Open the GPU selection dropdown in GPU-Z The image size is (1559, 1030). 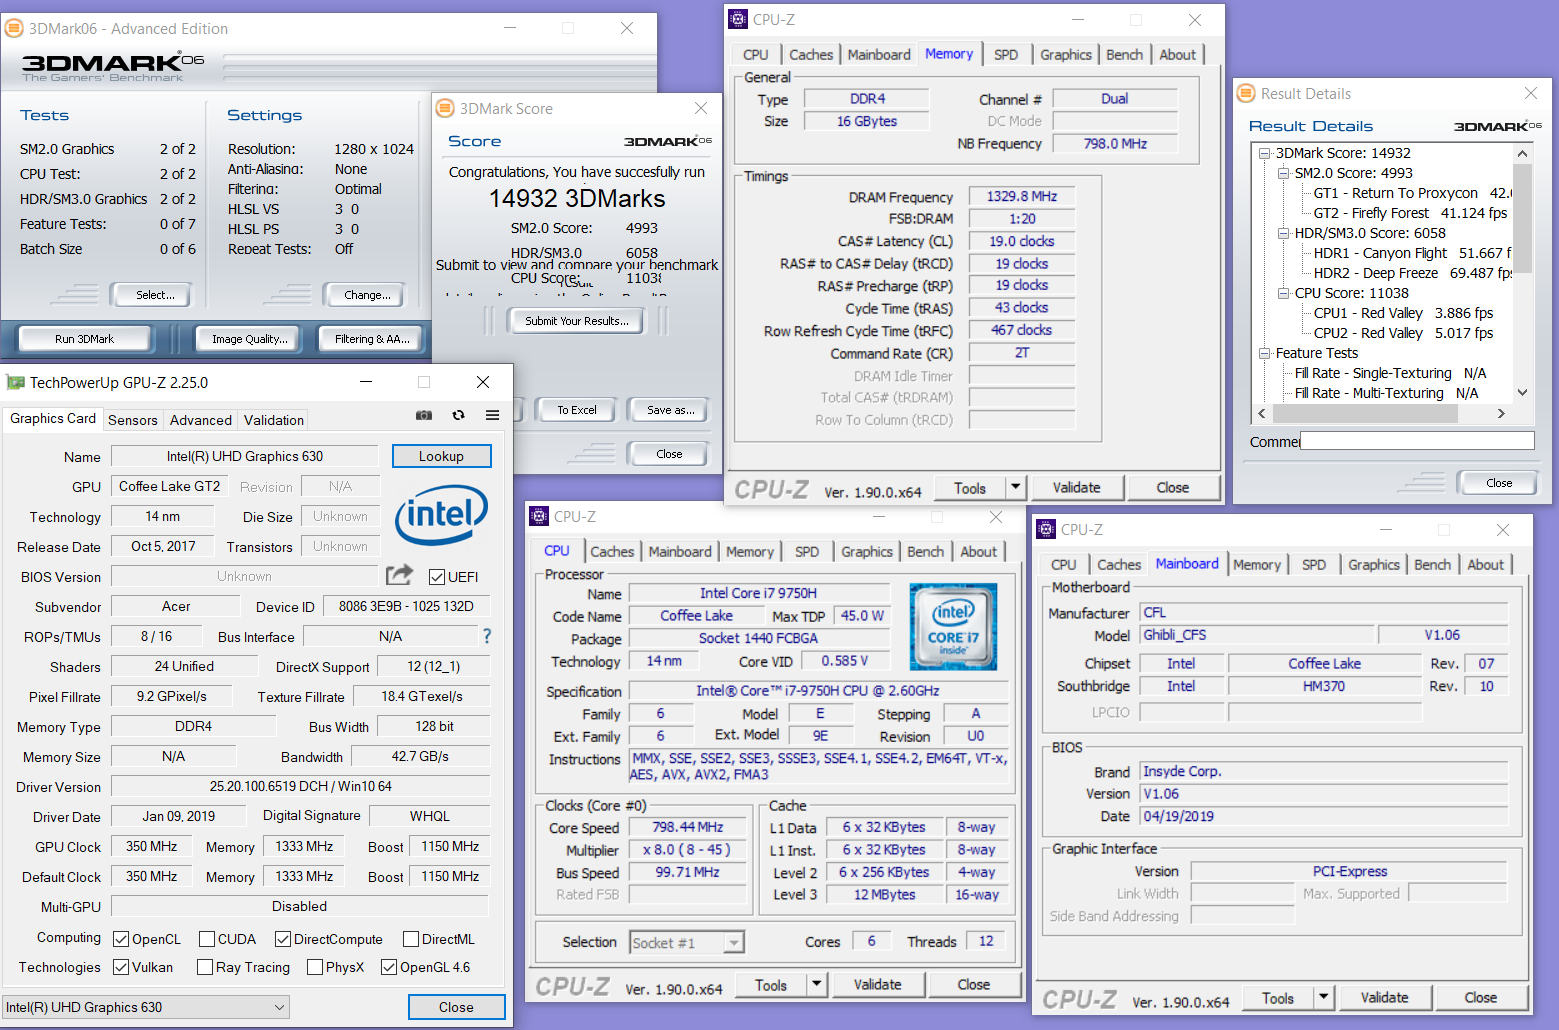pyautogui.click(x=146, y=1007)
